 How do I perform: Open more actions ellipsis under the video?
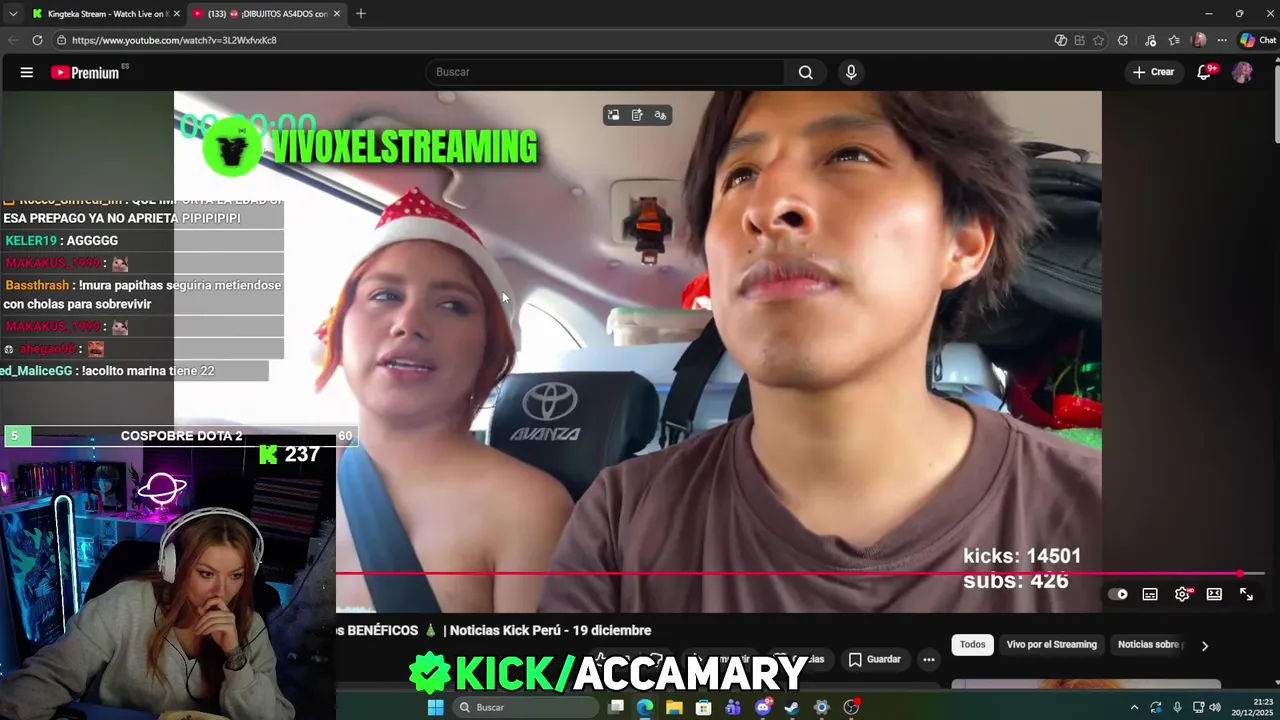928,660
